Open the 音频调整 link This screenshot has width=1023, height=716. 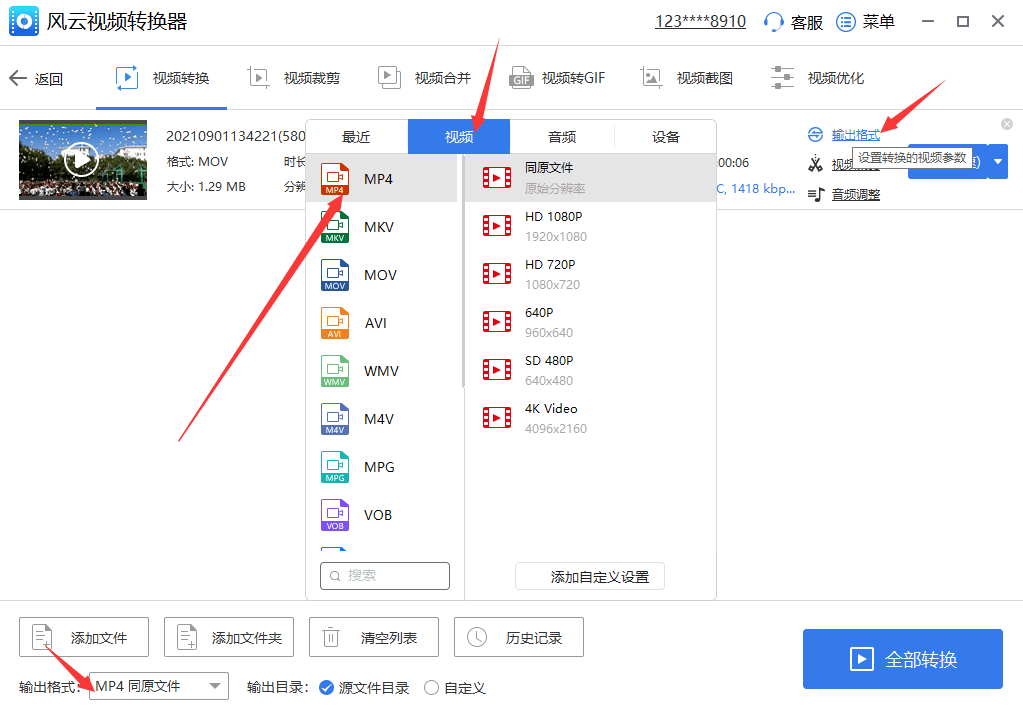coord(855,195)
